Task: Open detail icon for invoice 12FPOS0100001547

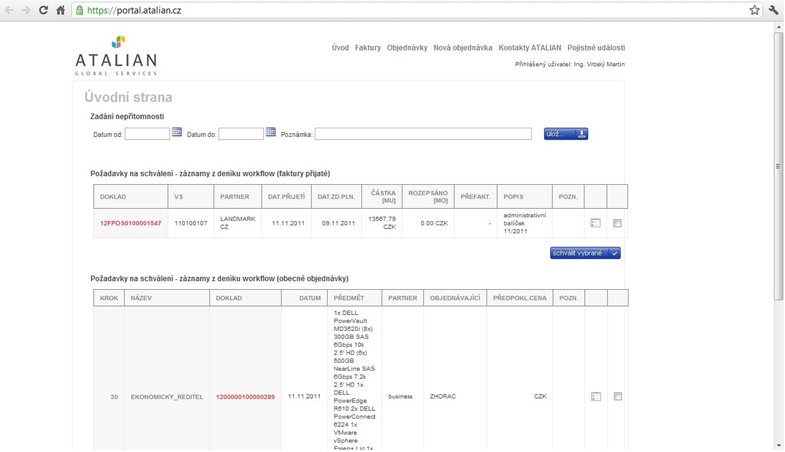Action: click(x=595, y=223)
